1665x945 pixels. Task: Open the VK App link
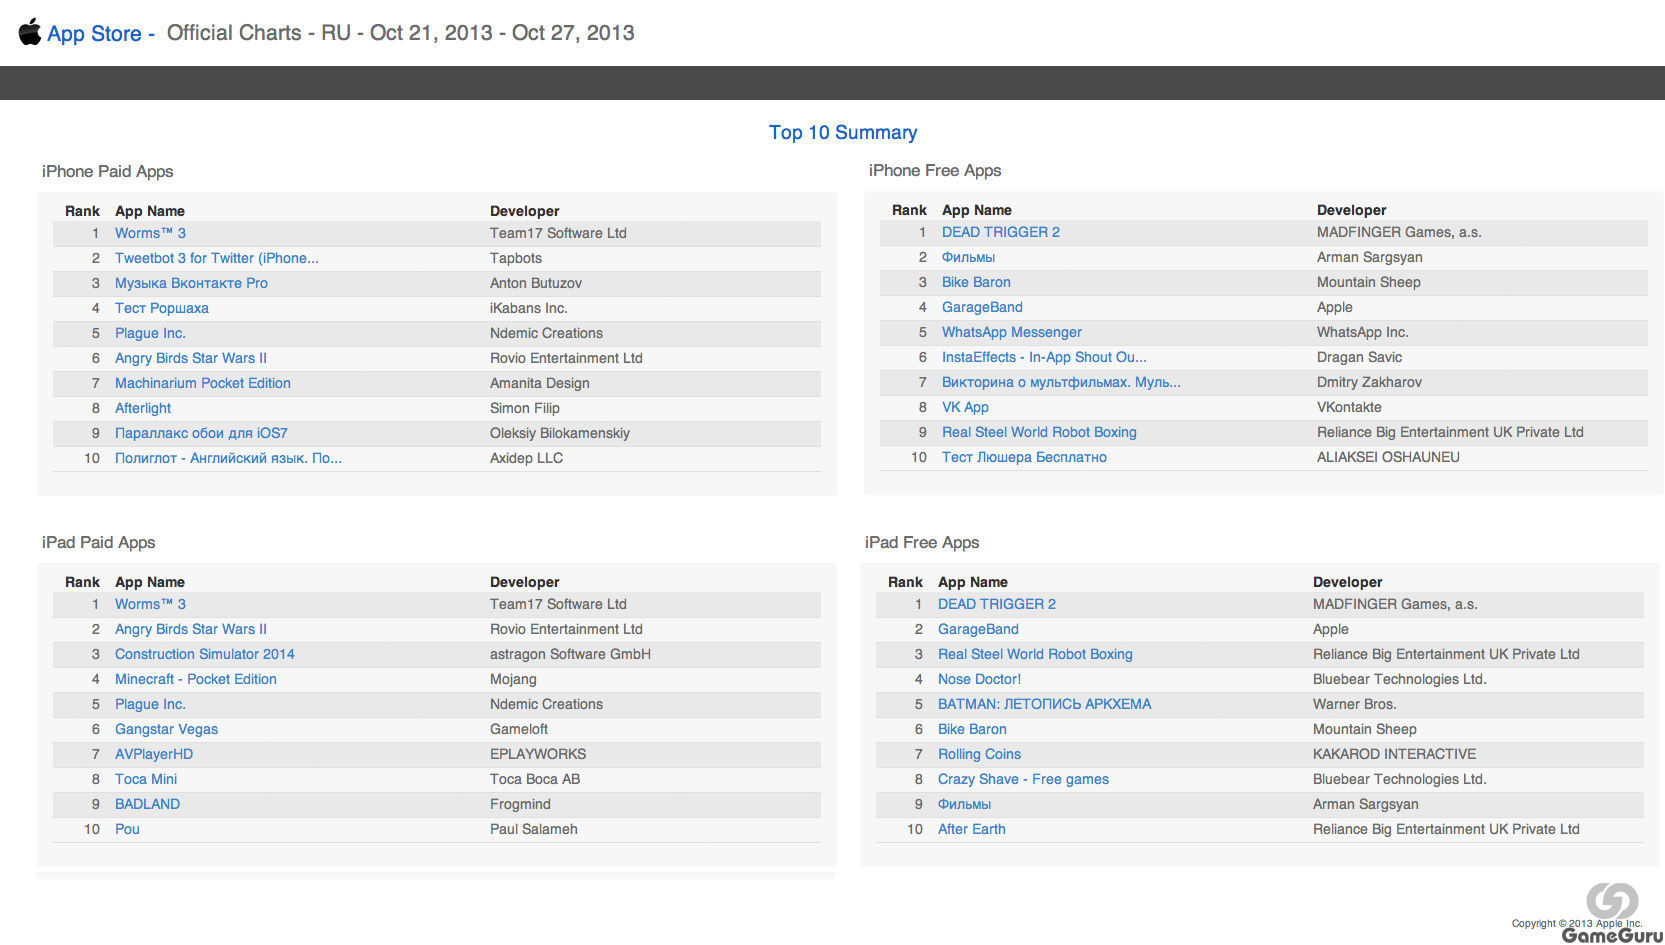pos(965,407)
